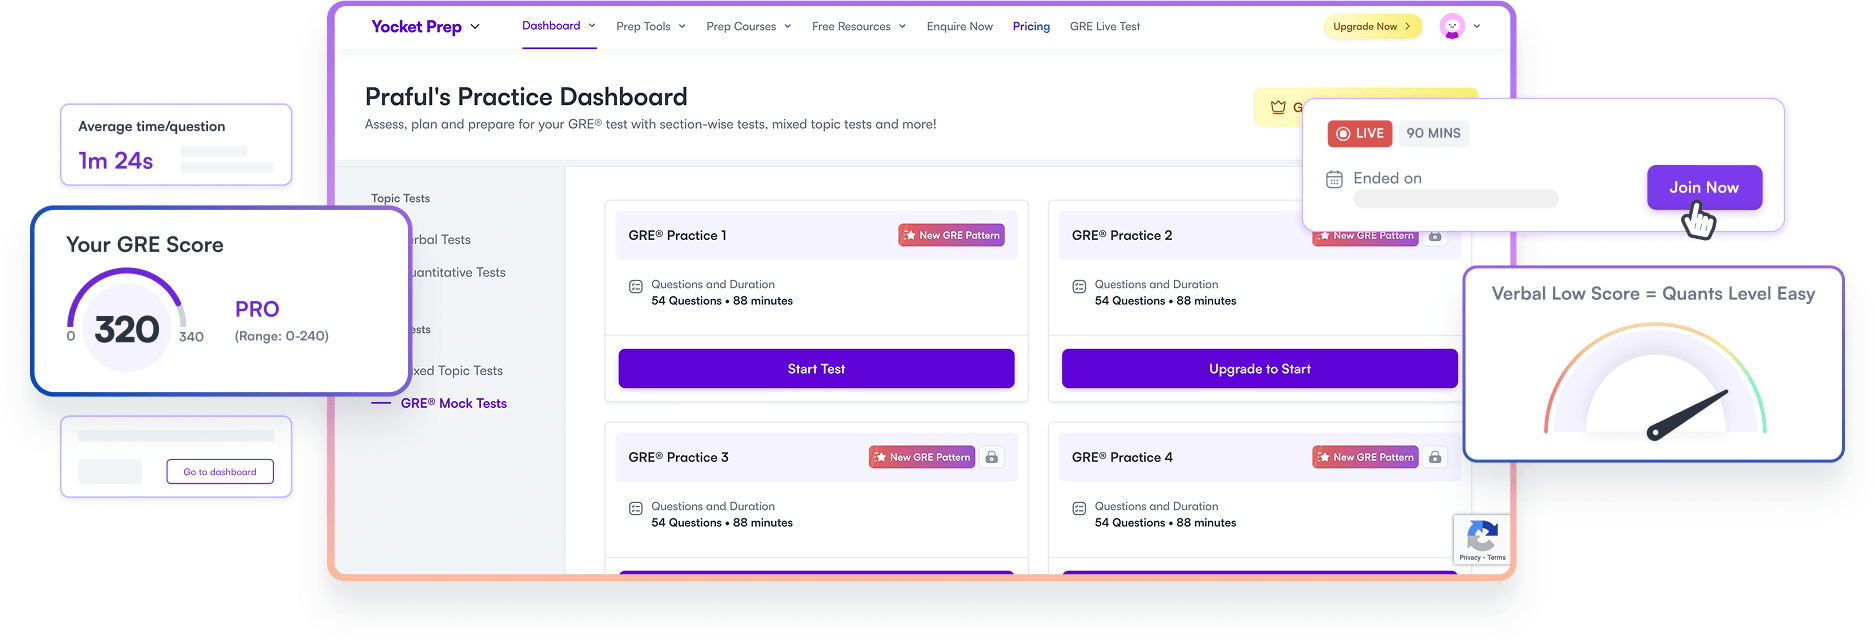Click the 90 MINS duration tag
This screenshot has width=1875, height=641.
click(x=1433, y=134)
